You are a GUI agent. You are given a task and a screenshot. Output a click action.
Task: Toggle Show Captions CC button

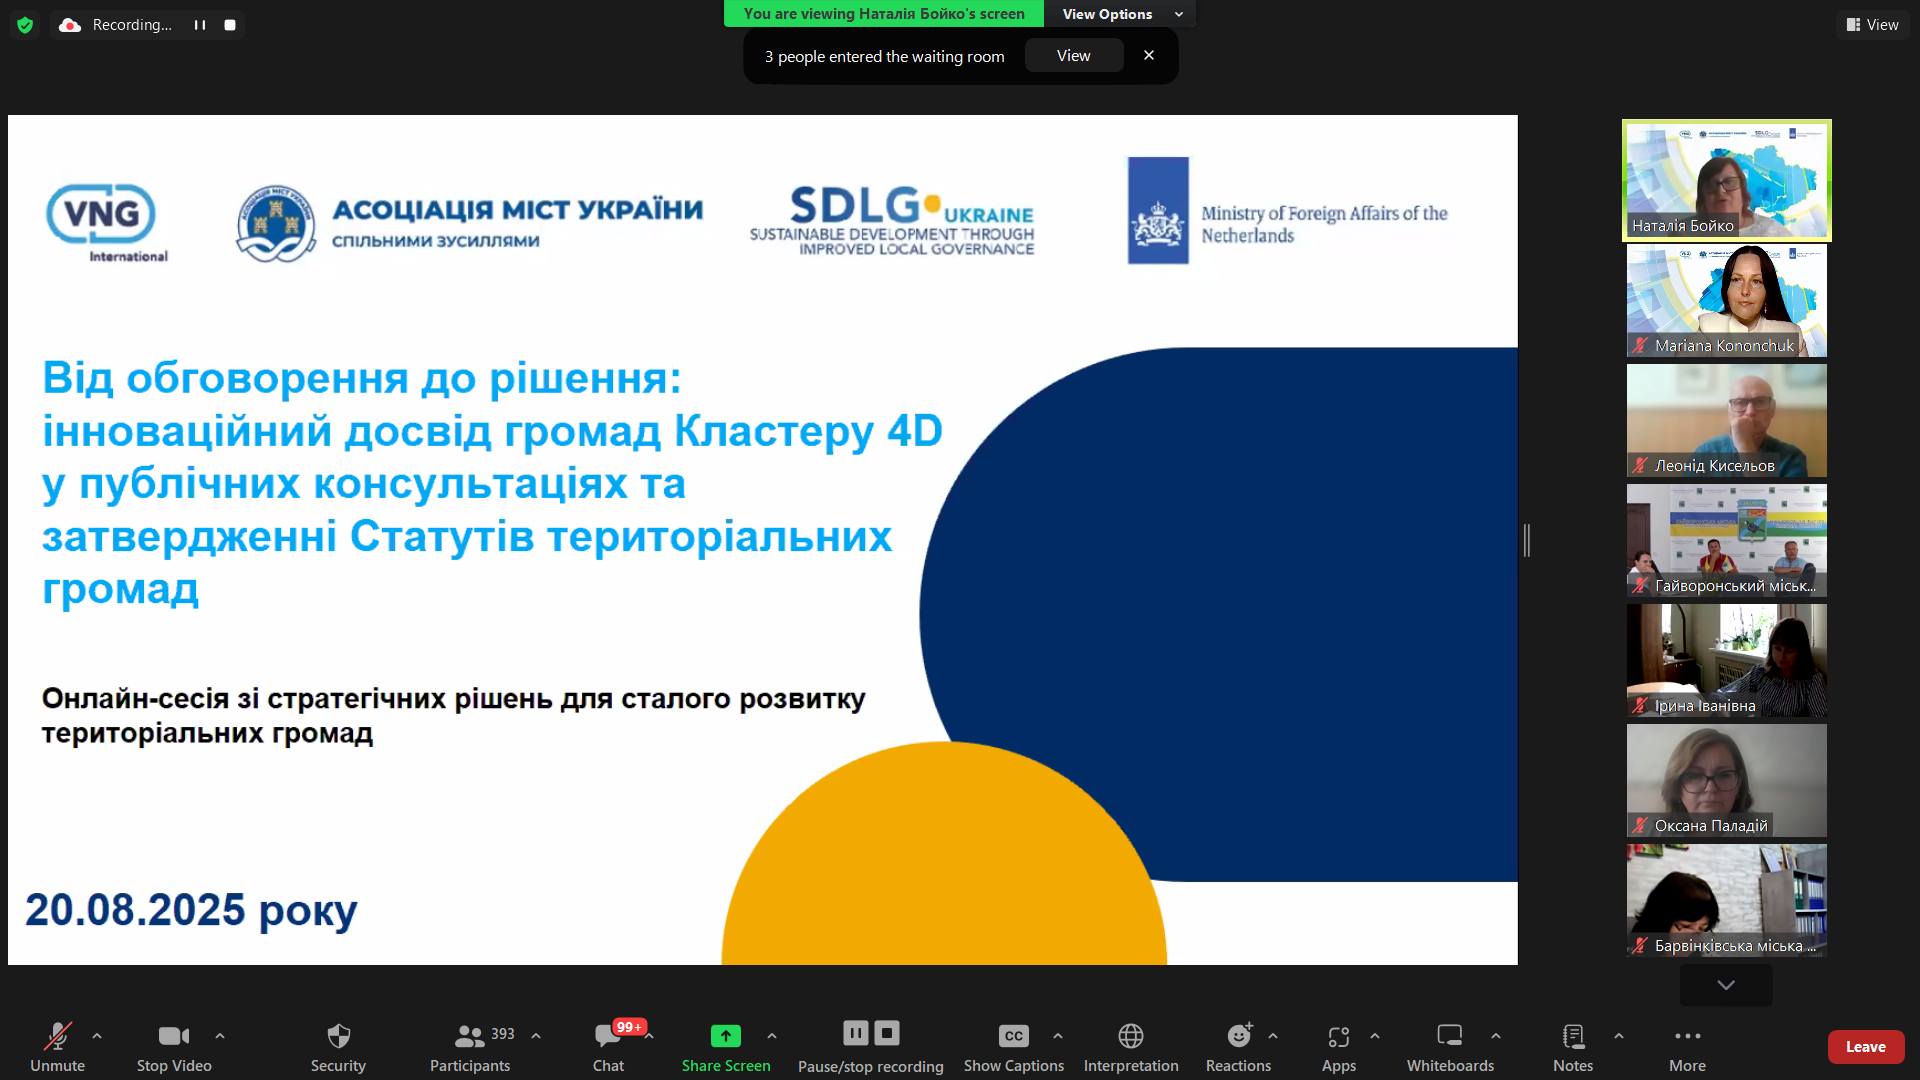(x=1013, y=1036)
